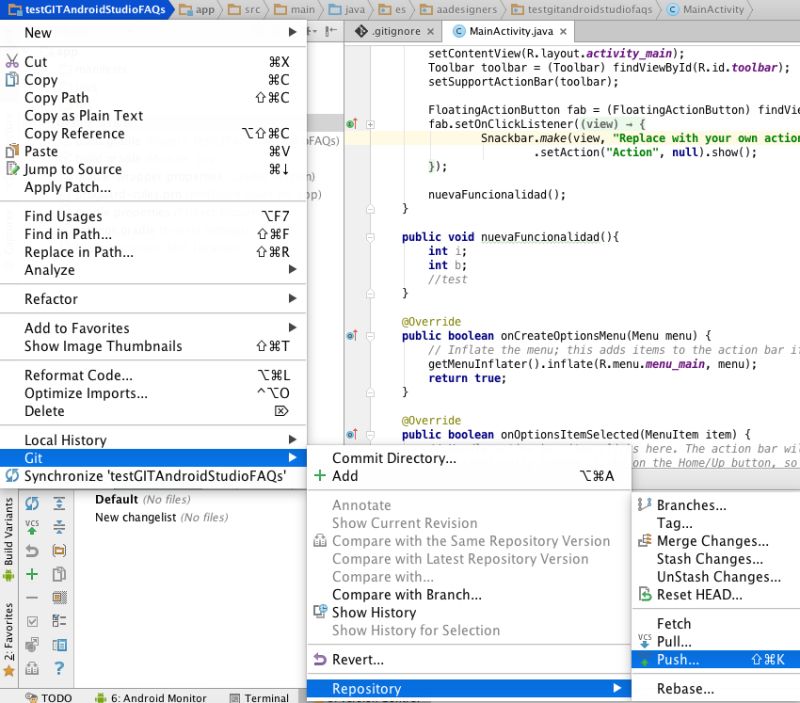Expand the Analyze submenu arrow
Screen dimensions: 800x703
click(x=292, y=269)
